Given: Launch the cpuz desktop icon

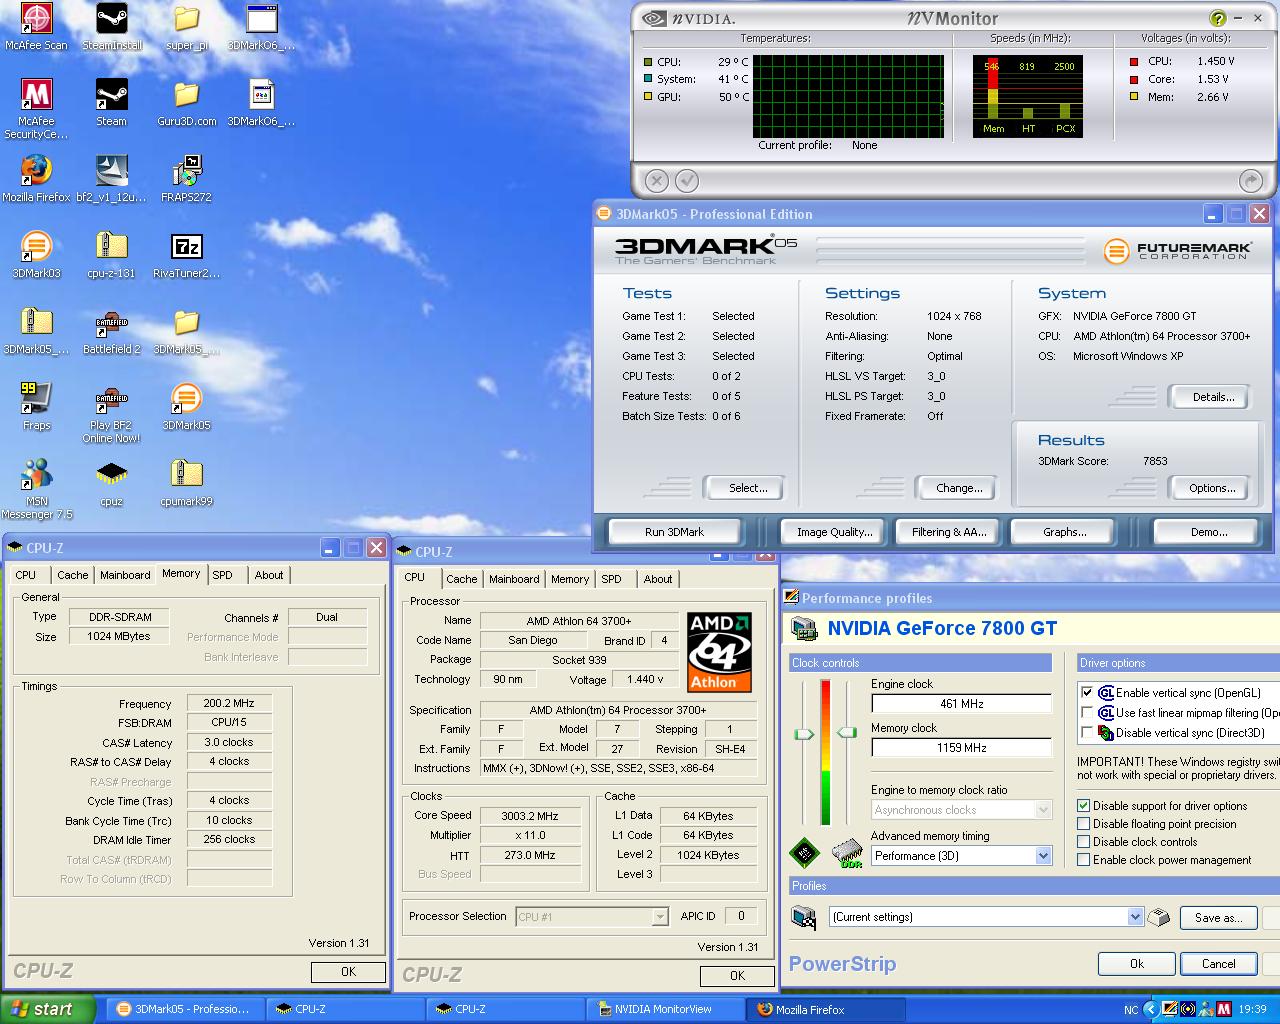Looking at the screenshot, I should pyautogui.click(x=111, y=483).
